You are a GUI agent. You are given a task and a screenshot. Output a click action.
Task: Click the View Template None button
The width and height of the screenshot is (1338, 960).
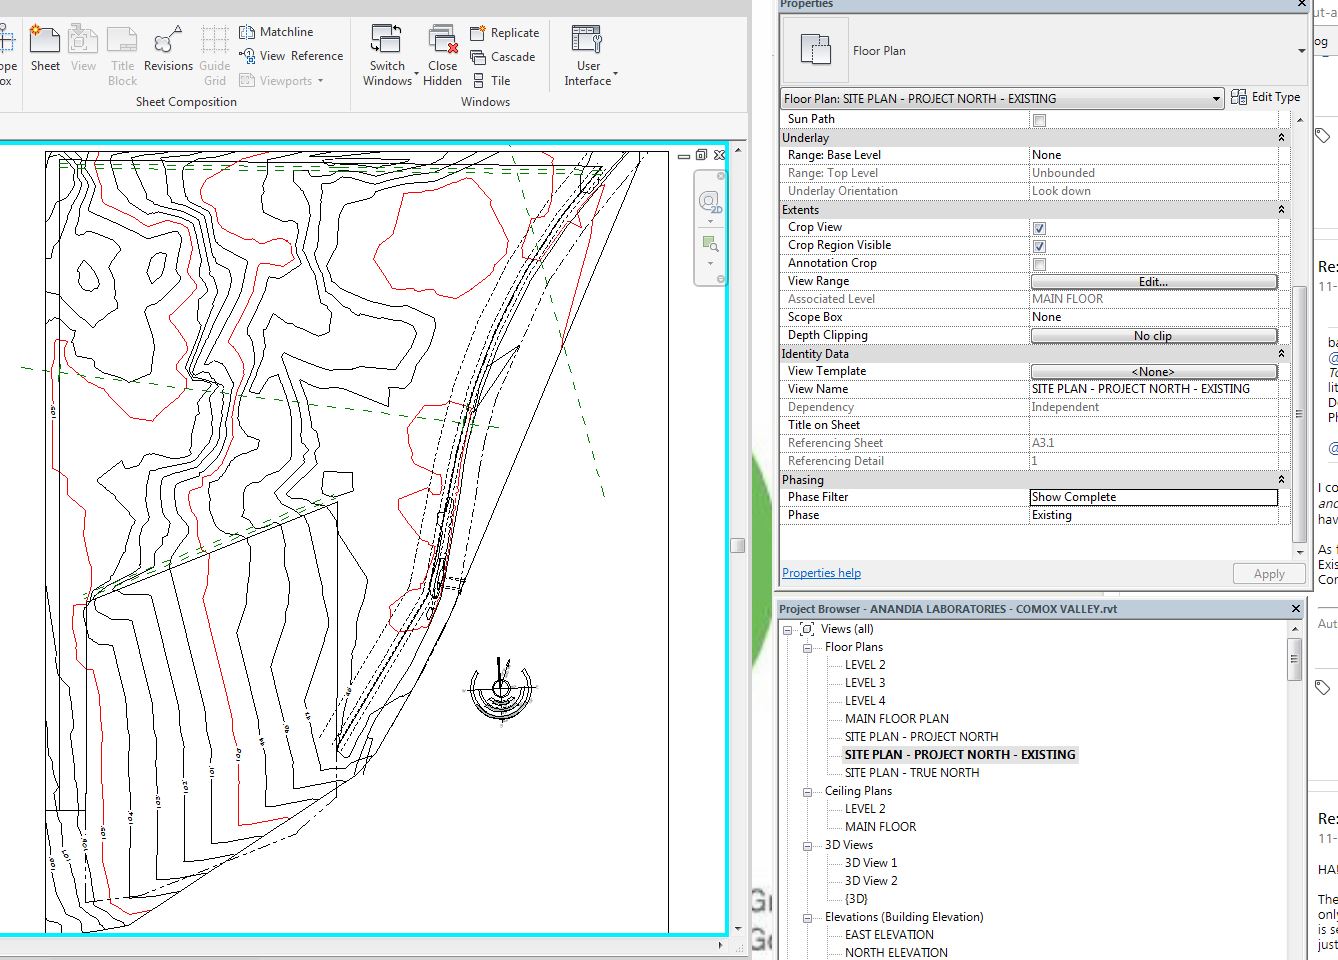pyautogui.click(x=1154, y=372)
